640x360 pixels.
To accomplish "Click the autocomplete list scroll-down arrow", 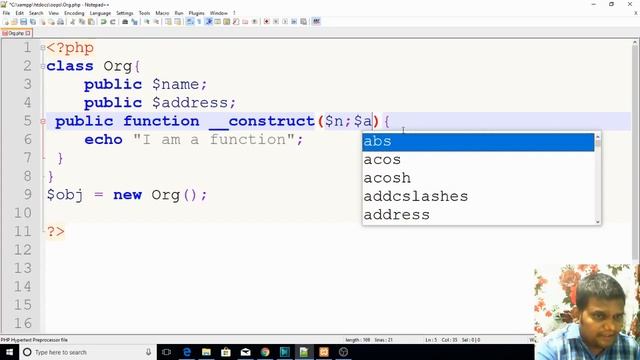I will click(x=598, y=222).
